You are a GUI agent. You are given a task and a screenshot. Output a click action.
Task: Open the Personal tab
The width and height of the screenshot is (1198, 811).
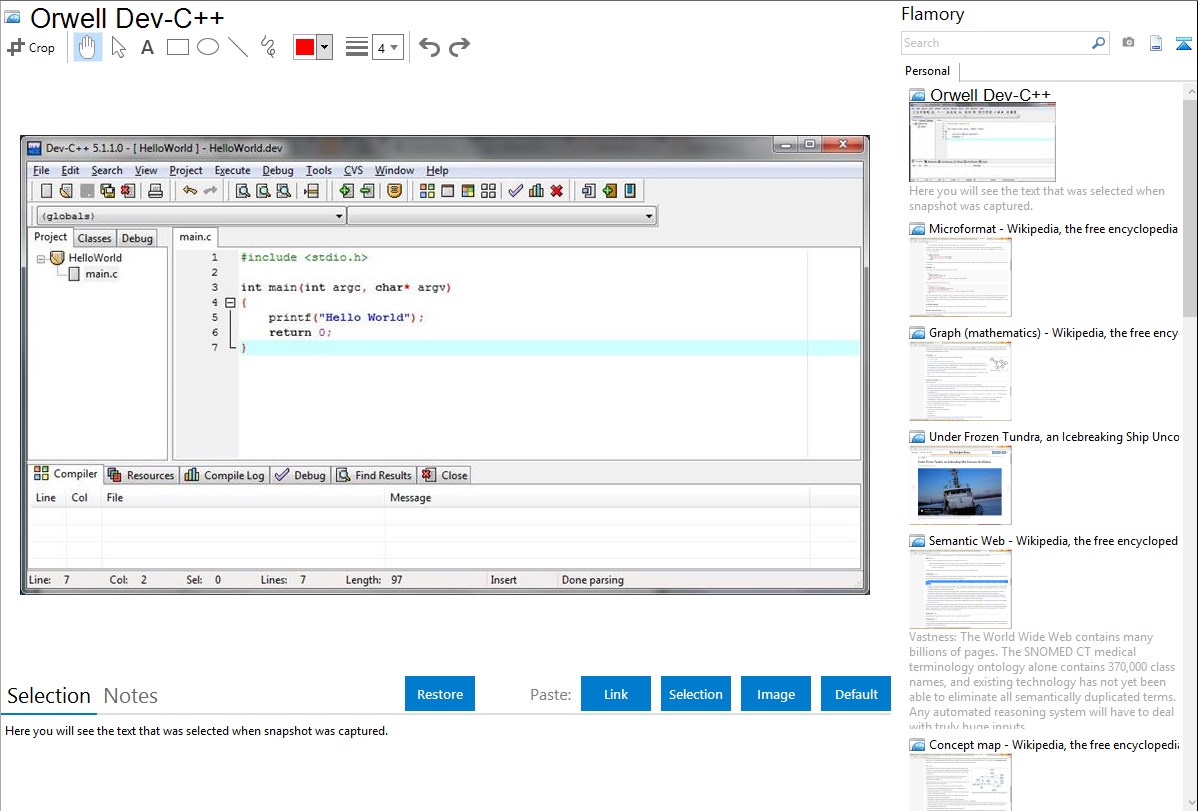coord(928,71)
